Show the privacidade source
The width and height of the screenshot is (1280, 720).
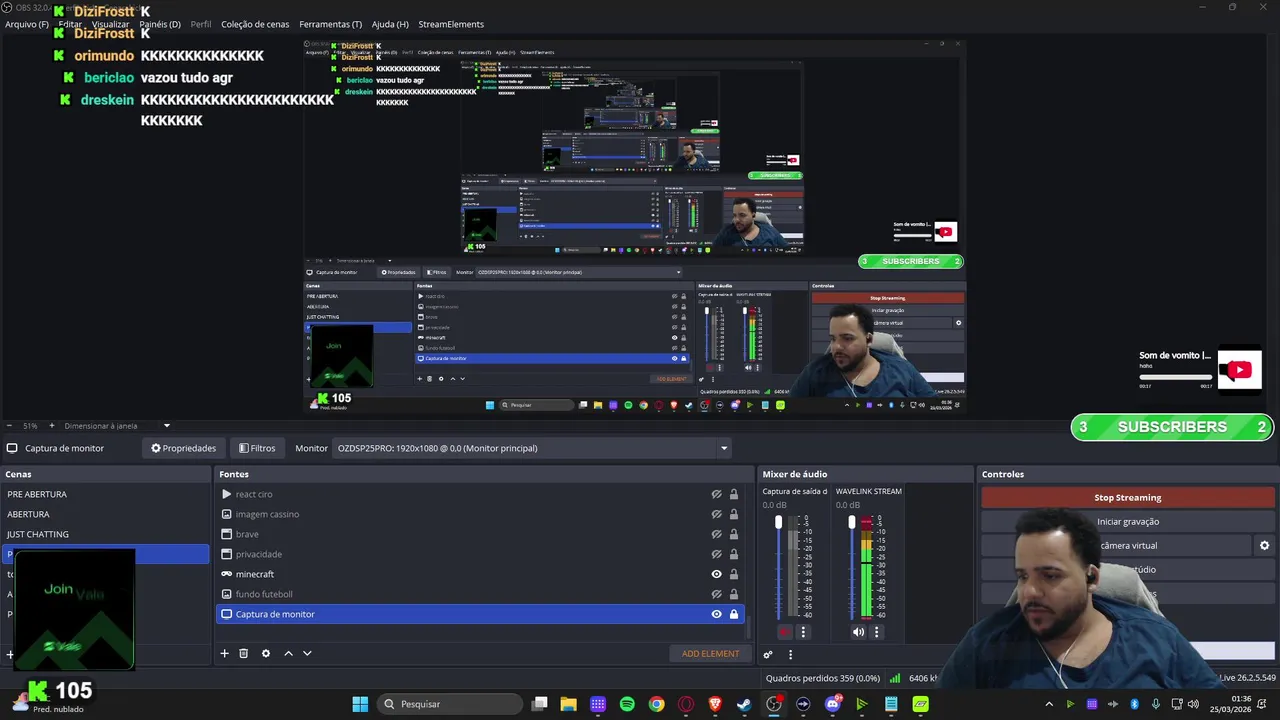tap(716, 554)
